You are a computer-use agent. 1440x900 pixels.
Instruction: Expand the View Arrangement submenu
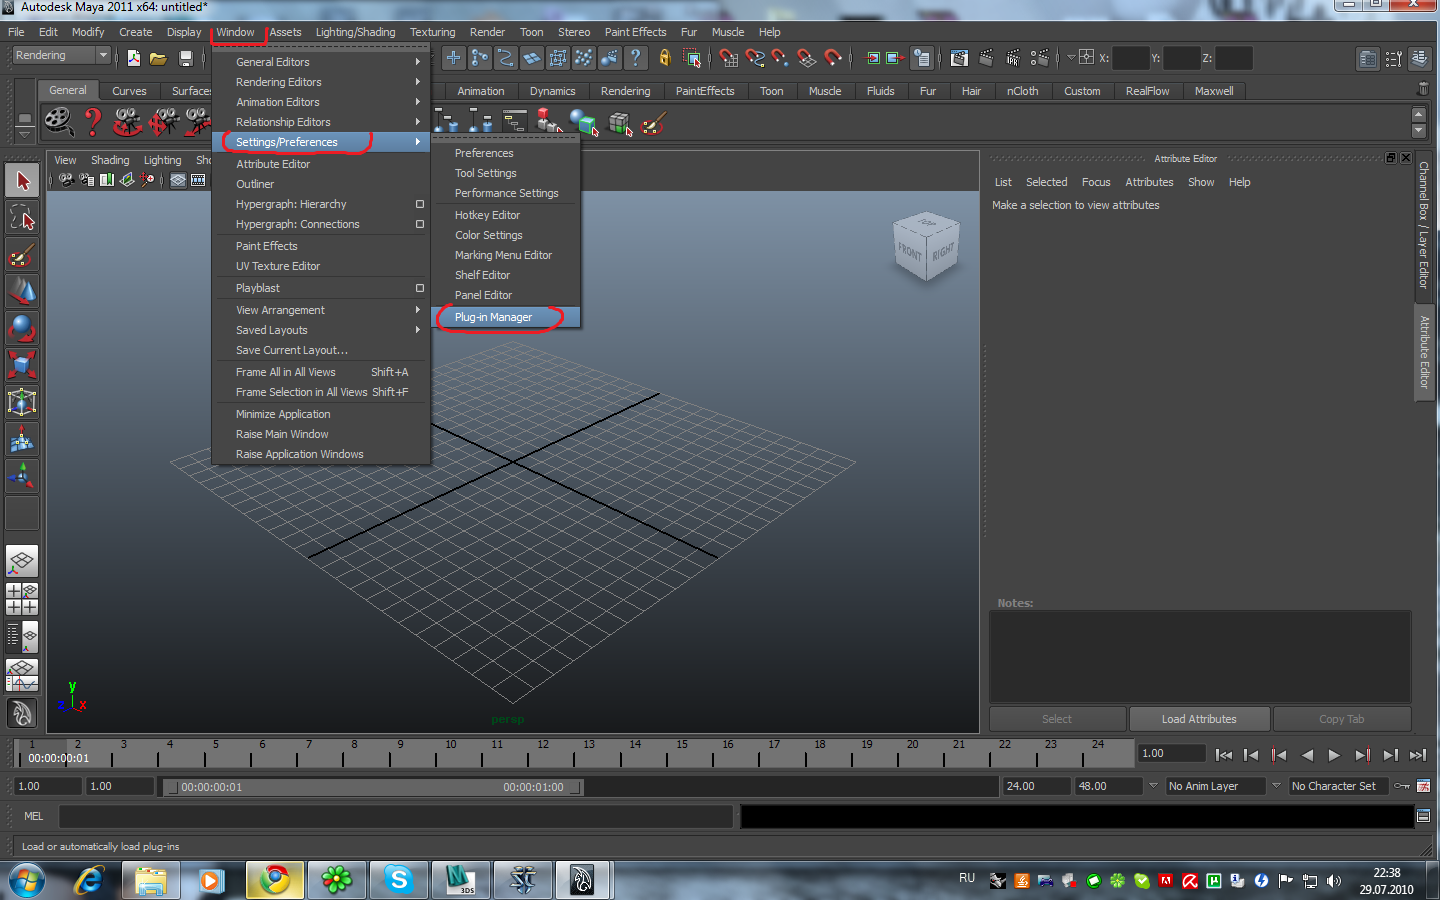tap(323, 310)
